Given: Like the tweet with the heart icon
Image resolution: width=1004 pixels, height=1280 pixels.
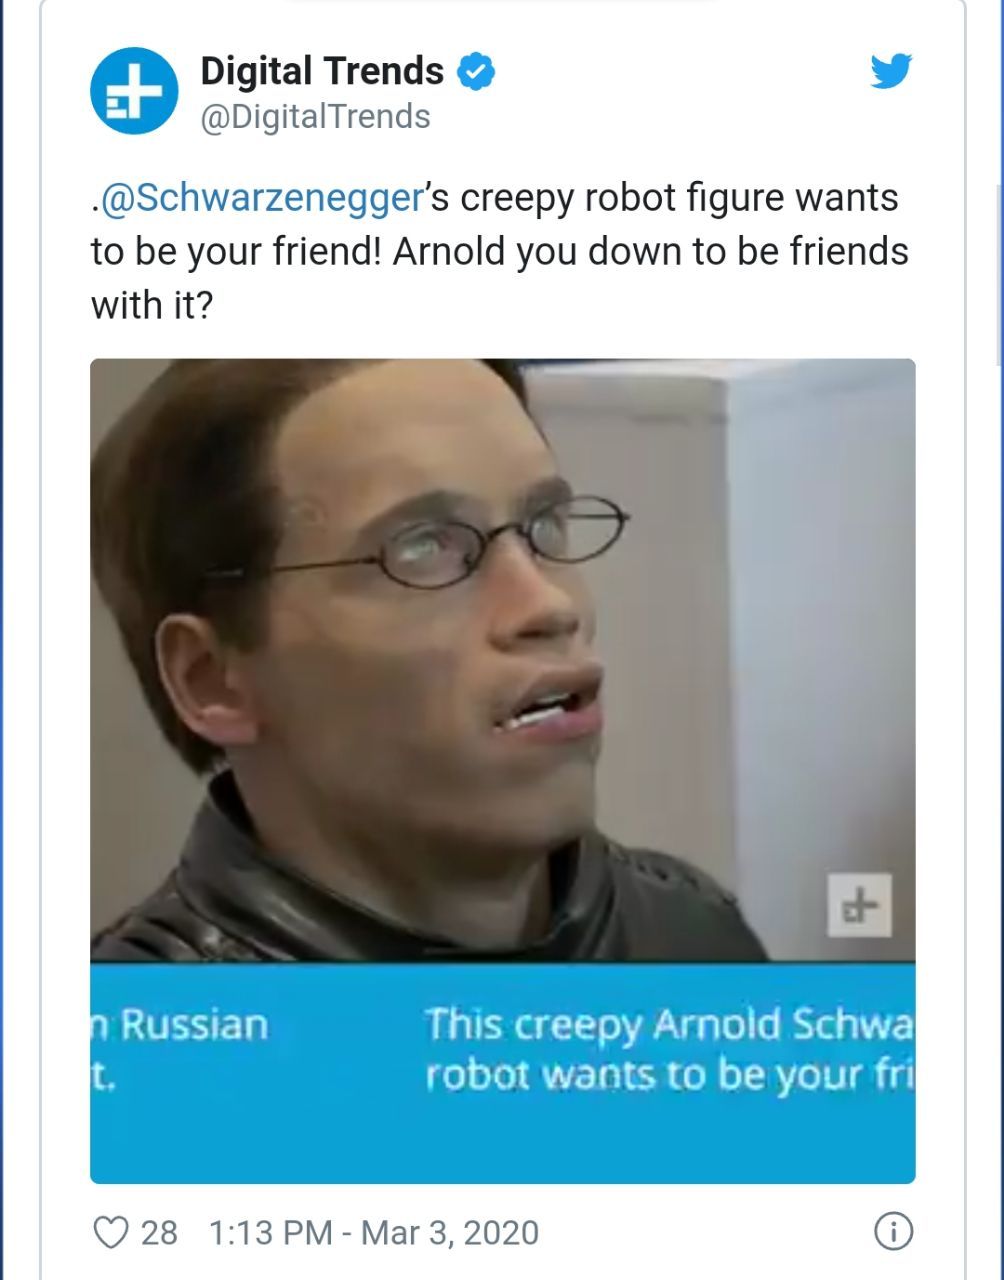Looking at the screenshot, I should [x=111, y=1232].
